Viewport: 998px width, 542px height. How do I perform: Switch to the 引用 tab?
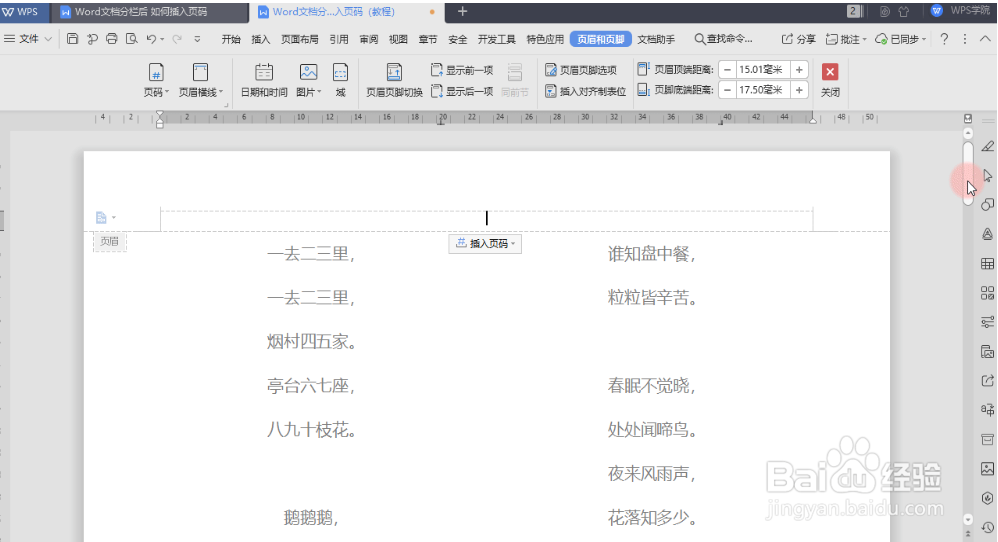[x=339, y=39]
